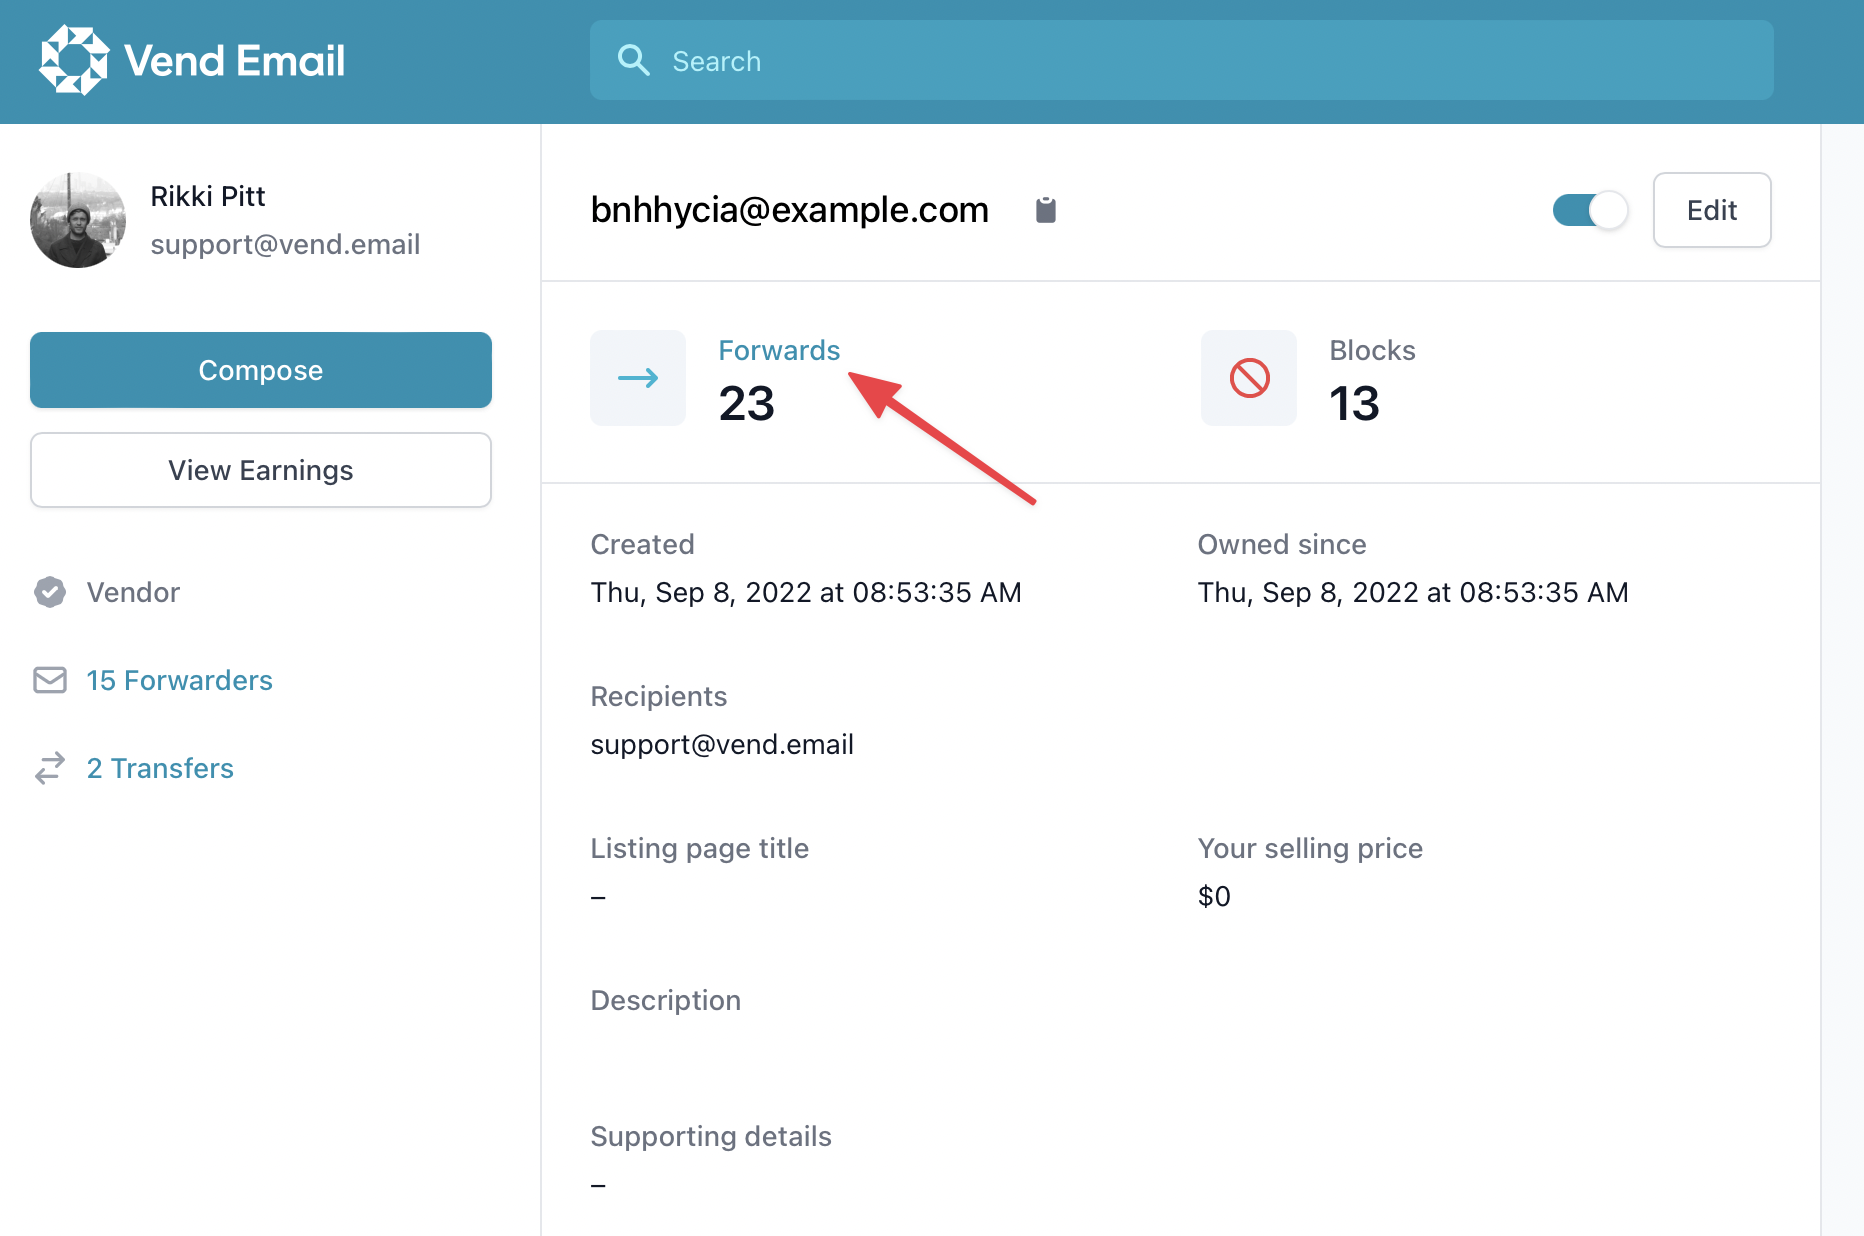Click recipient support@vend.email under Recipients
The height and width of the screenshot is (1236, 1864).
(x=722, y=744)
